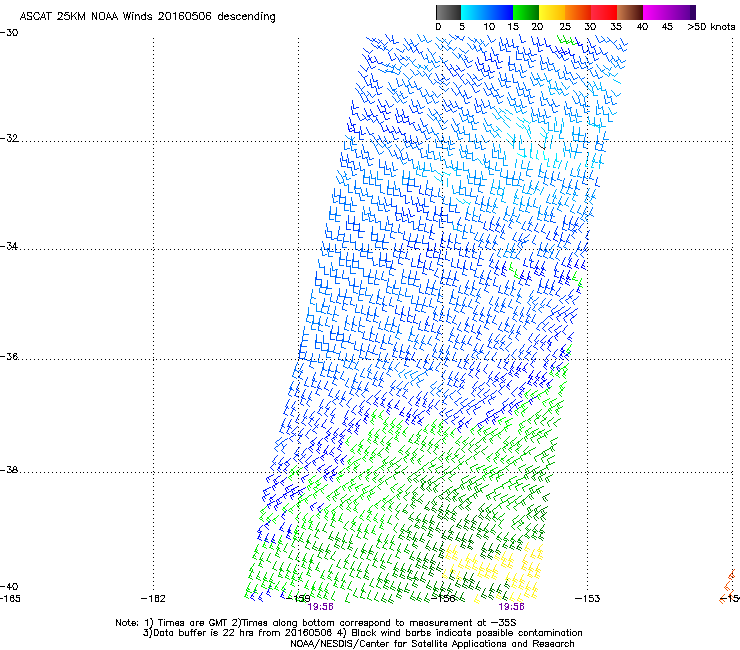Click the NOAA/NESDIS credit line

click(432, 644)
